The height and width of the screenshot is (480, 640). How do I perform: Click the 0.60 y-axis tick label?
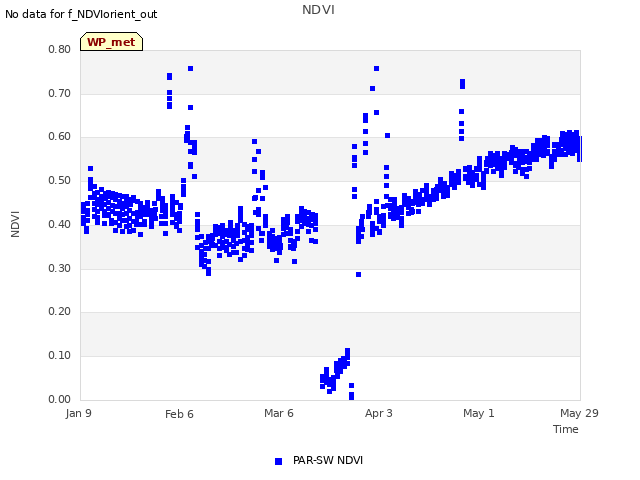coord(60,137)
